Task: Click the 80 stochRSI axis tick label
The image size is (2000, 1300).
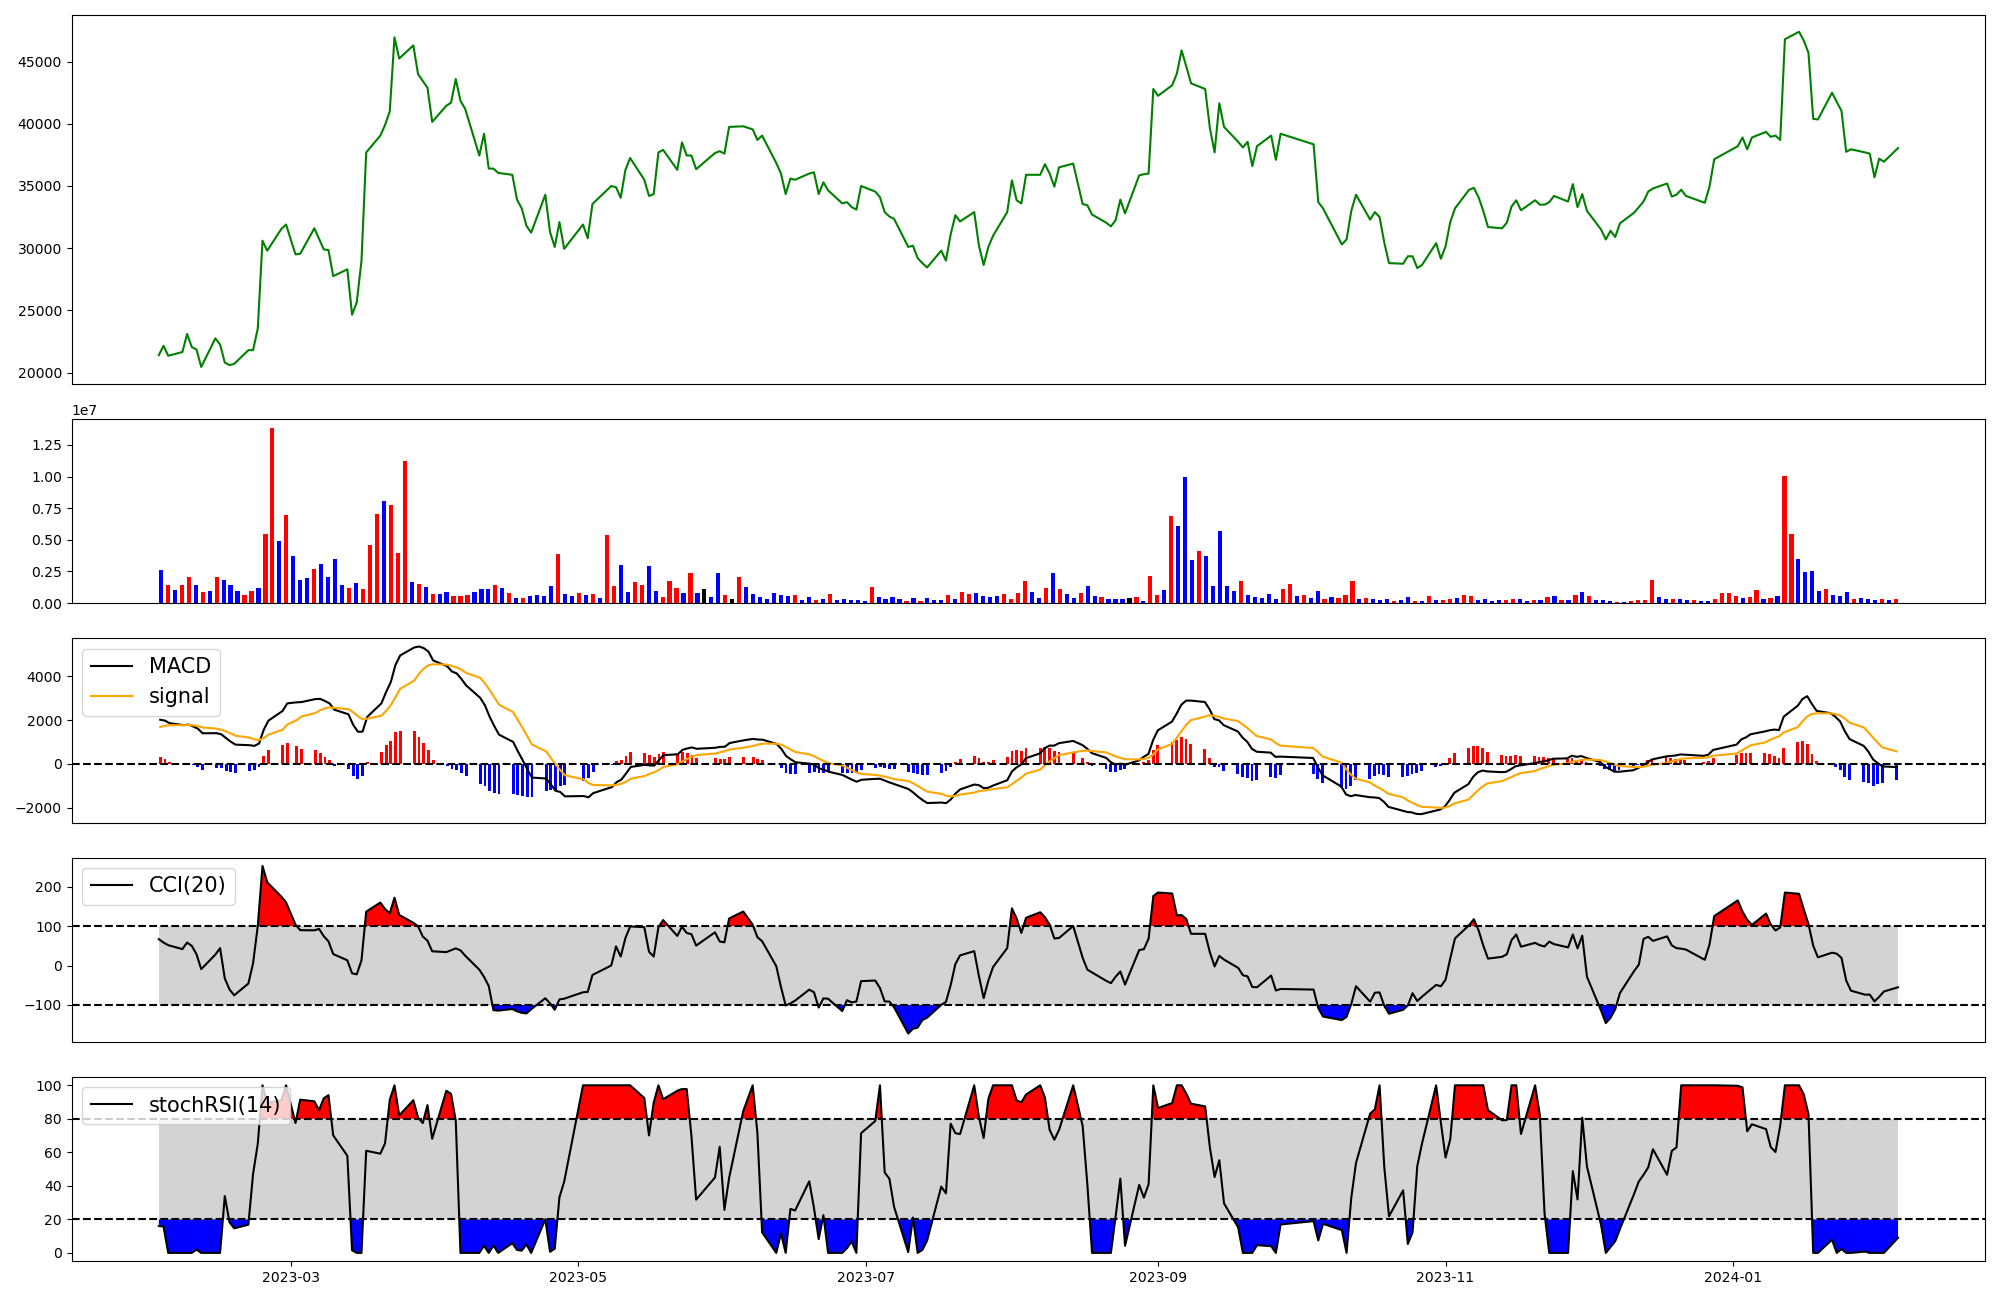Action: [52, 1119]
